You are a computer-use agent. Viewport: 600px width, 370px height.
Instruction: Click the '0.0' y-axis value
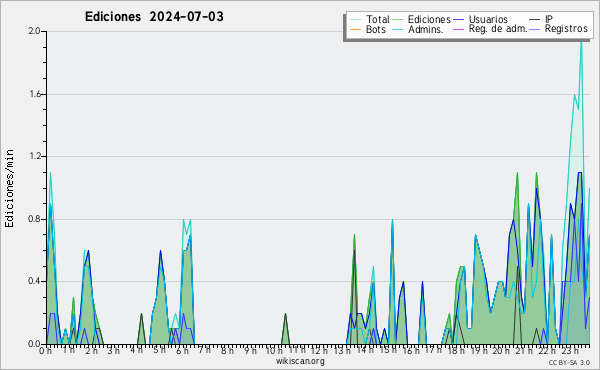[x=34, y=344]
